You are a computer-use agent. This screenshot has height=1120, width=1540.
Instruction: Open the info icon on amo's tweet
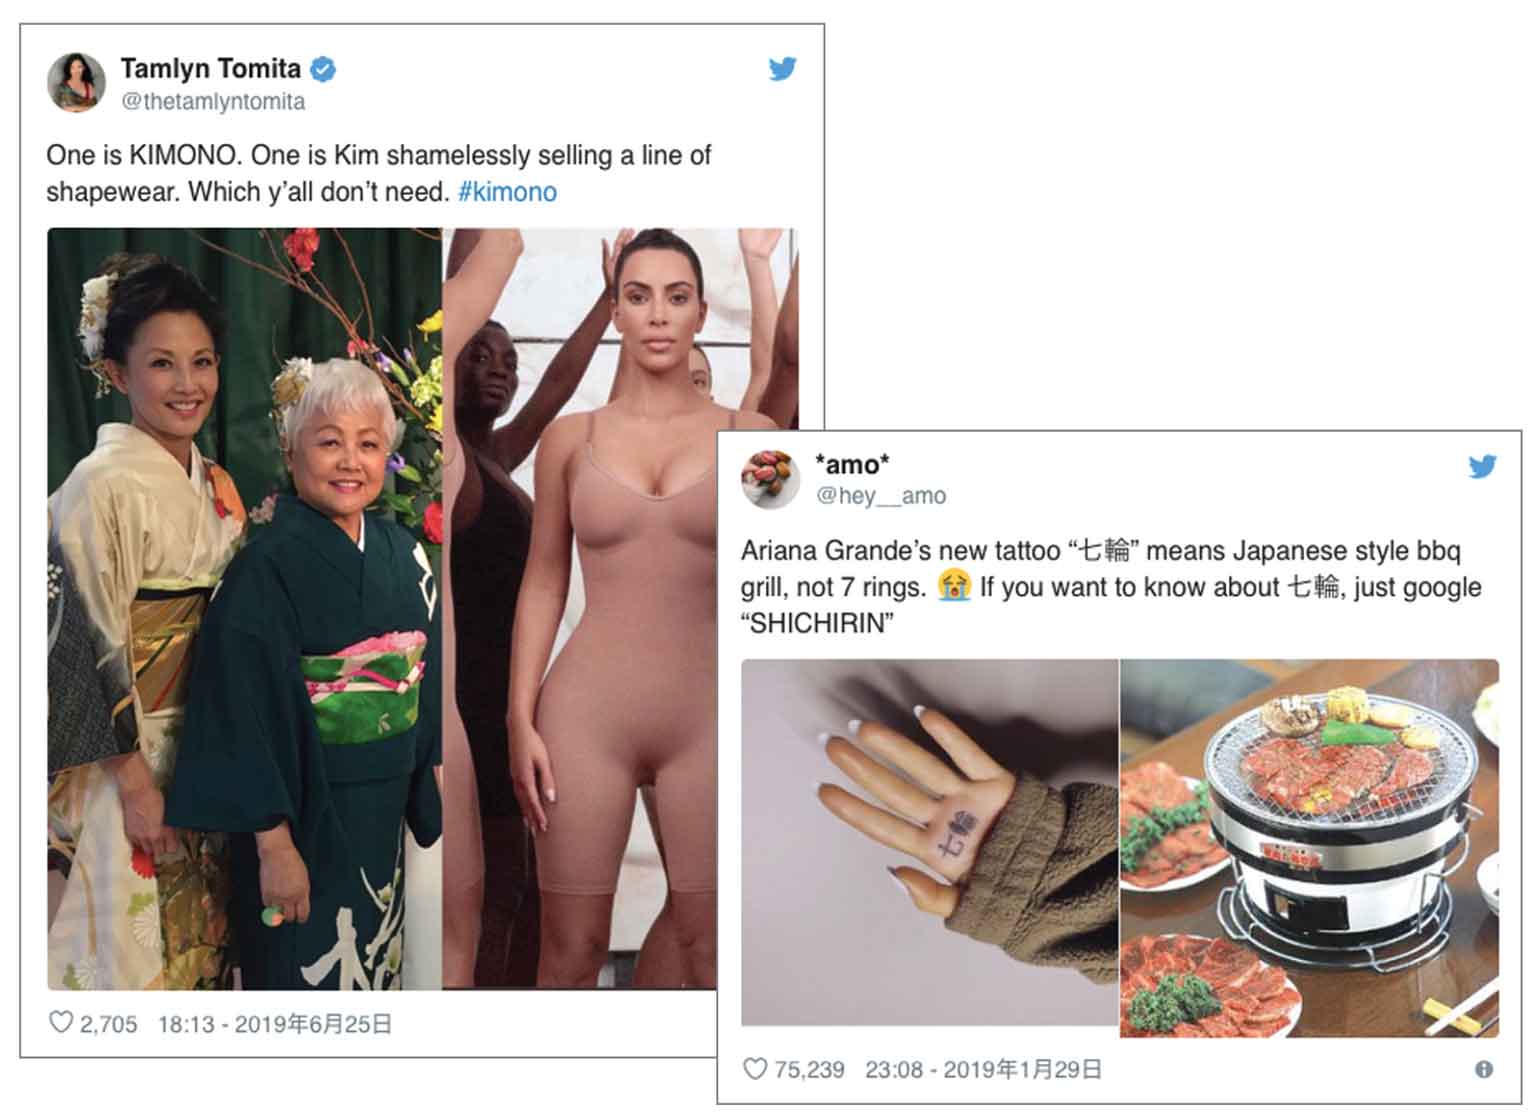point(1484,1069)
